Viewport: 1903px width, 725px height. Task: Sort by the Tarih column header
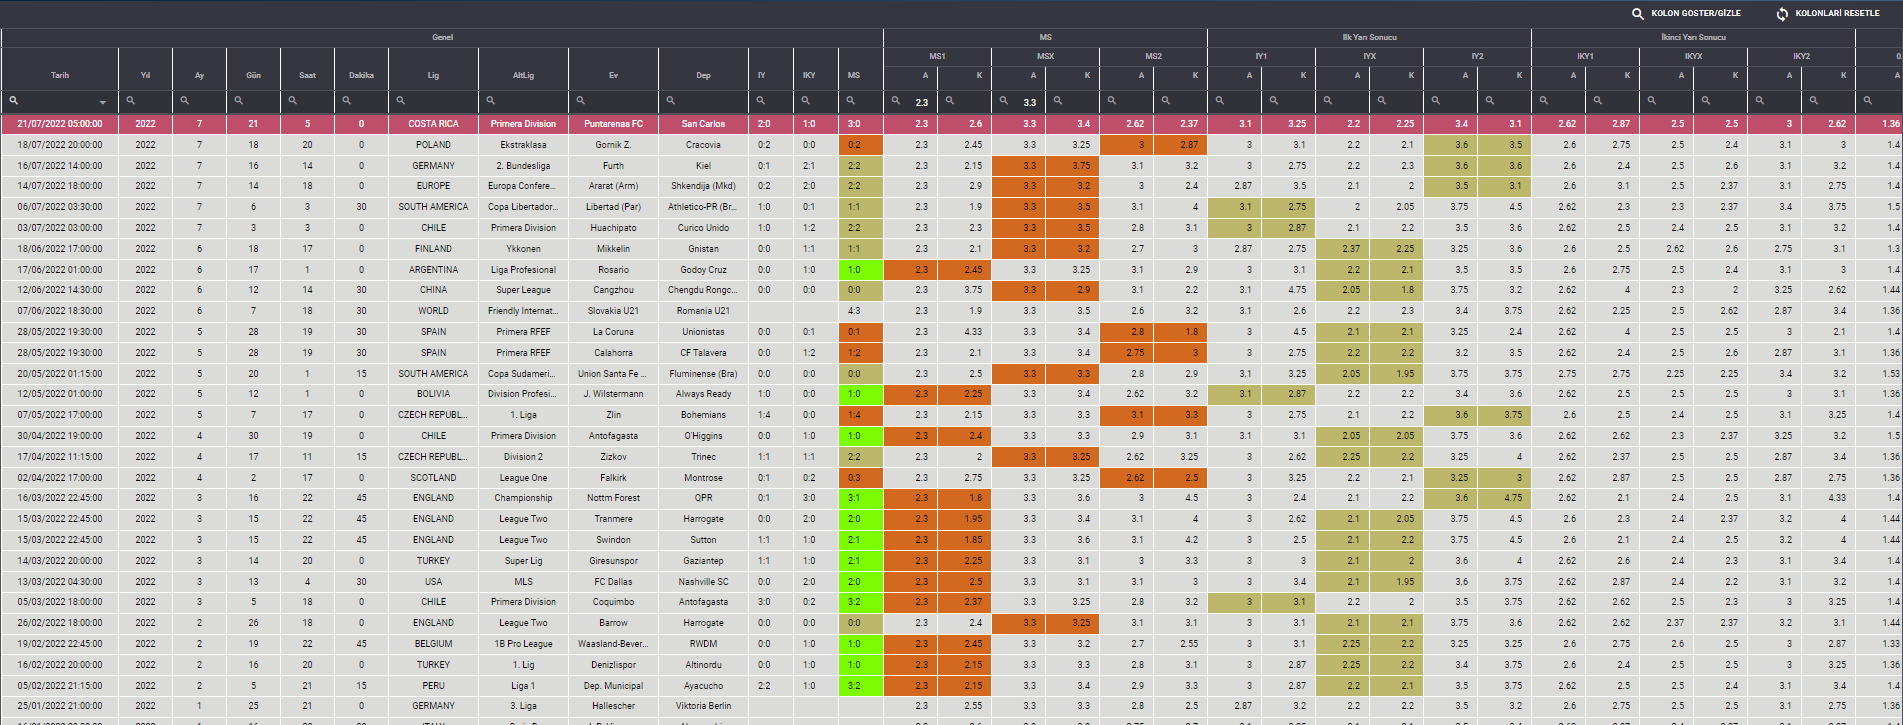click(60, 75)
